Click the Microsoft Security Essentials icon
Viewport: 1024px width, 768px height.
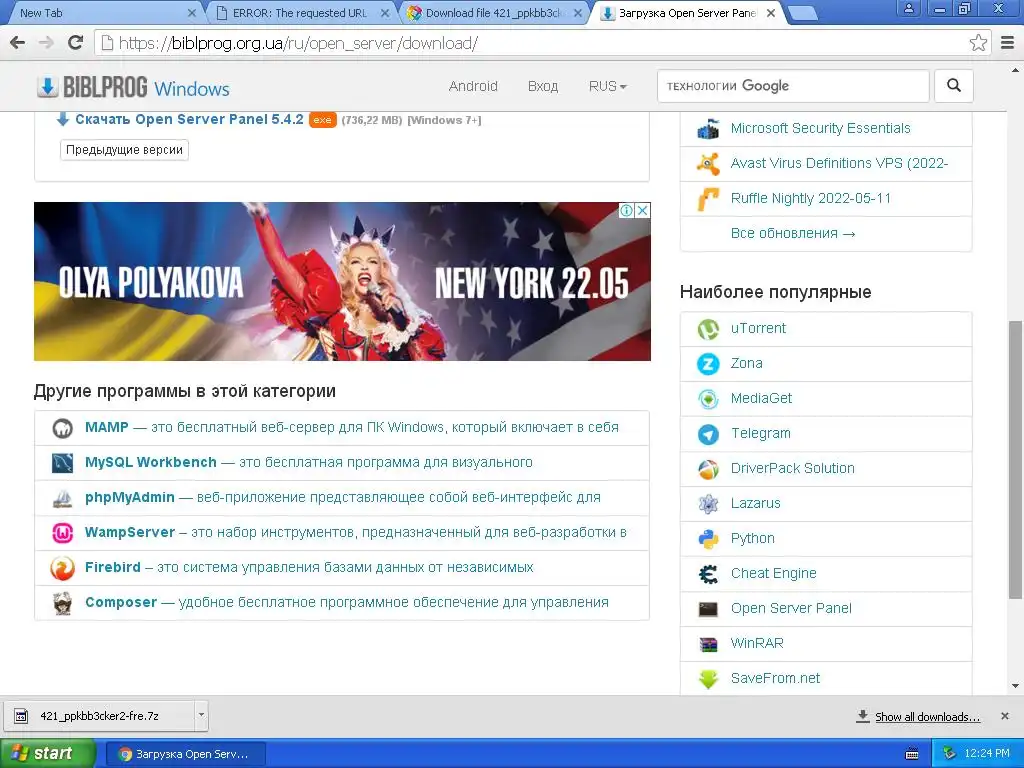click(x=708, y=129)
